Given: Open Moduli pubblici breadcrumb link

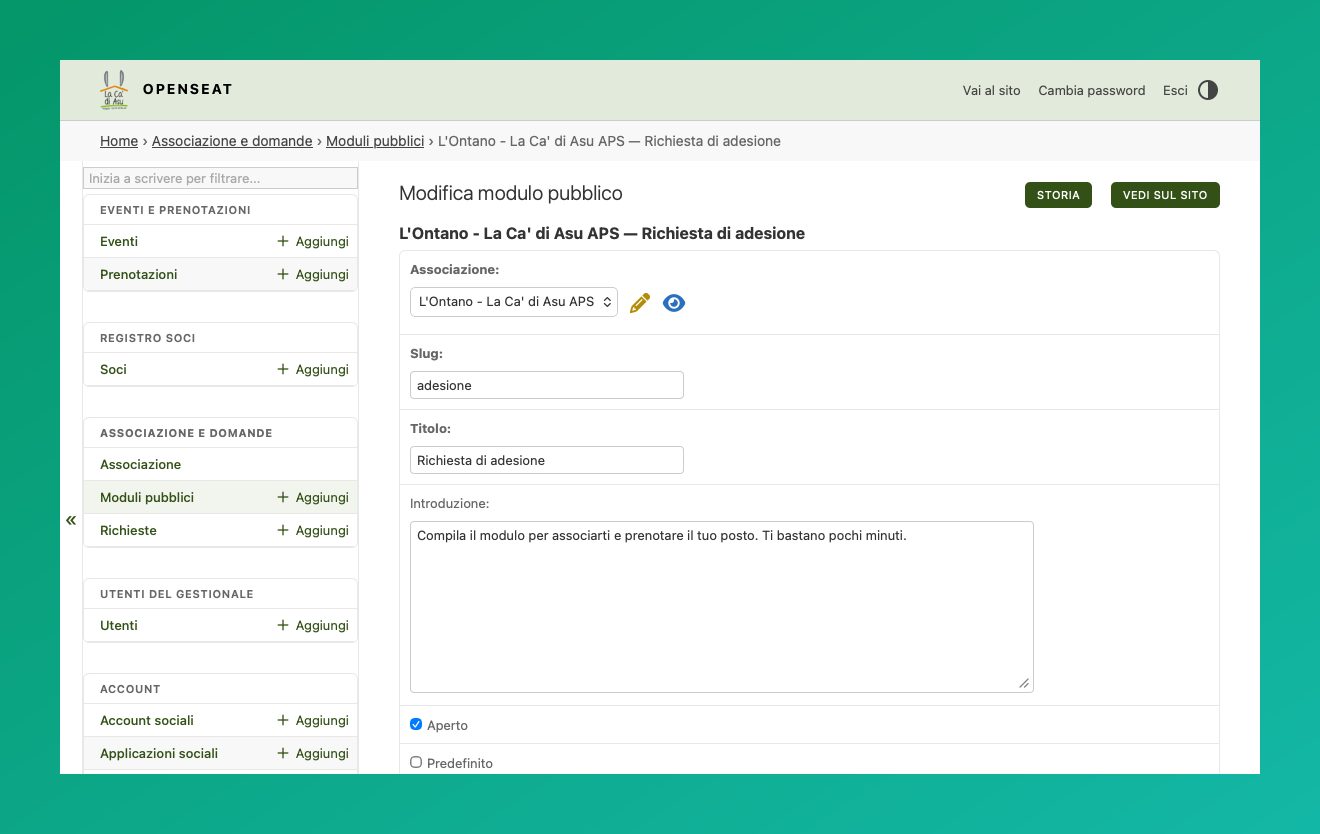Looking at the screenshot, I should point(375,141).
